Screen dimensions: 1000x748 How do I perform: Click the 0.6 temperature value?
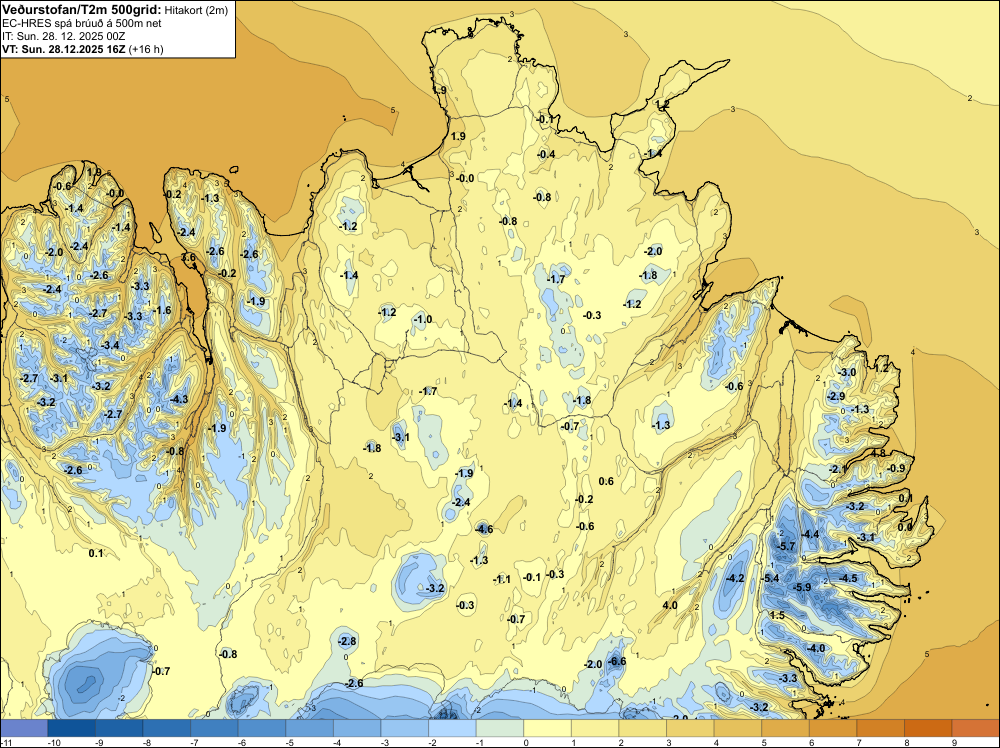point(607,481)
